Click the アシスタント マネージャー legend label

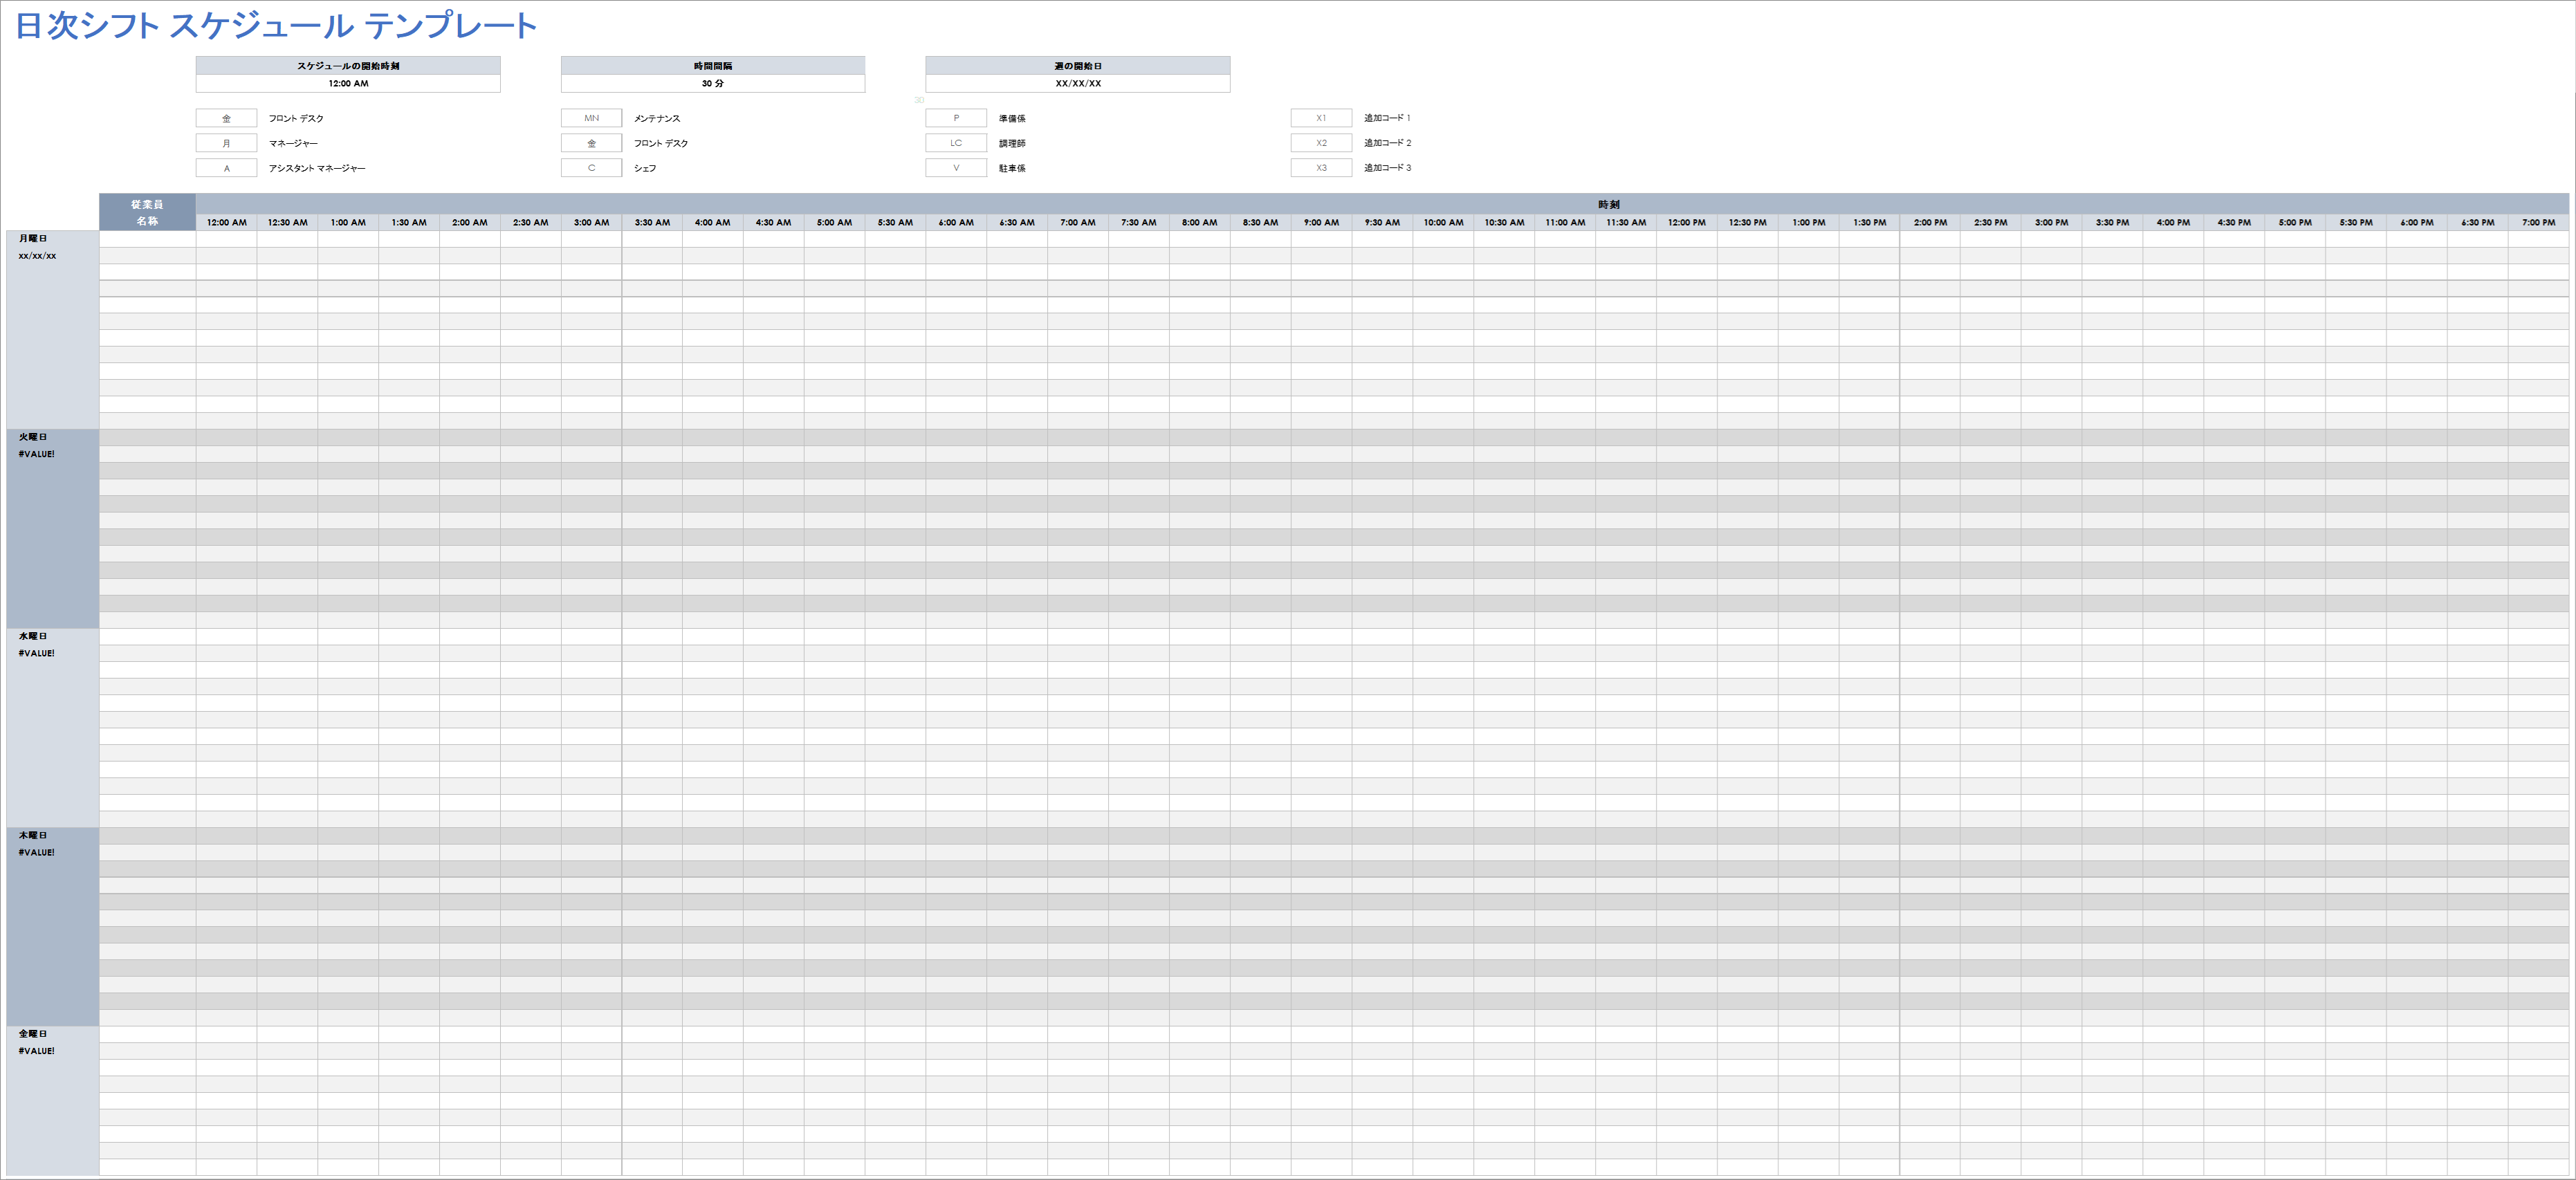(x=317, y=168)
